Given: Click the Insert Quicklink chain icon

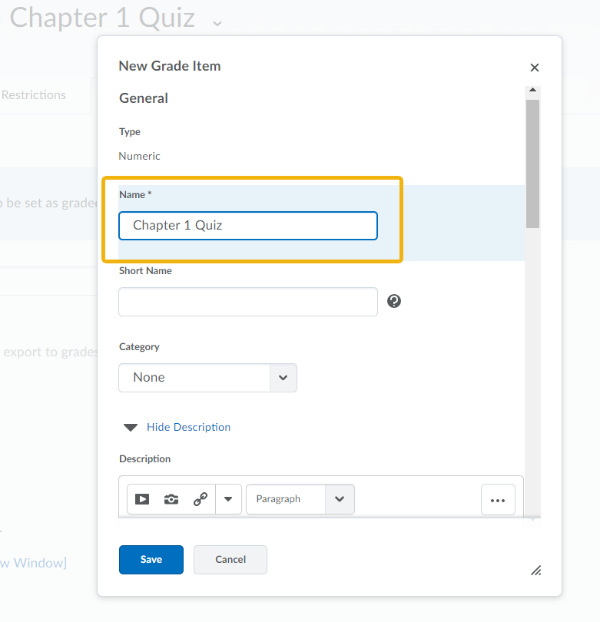Looking at the screenshot, I should click(200, 500).
